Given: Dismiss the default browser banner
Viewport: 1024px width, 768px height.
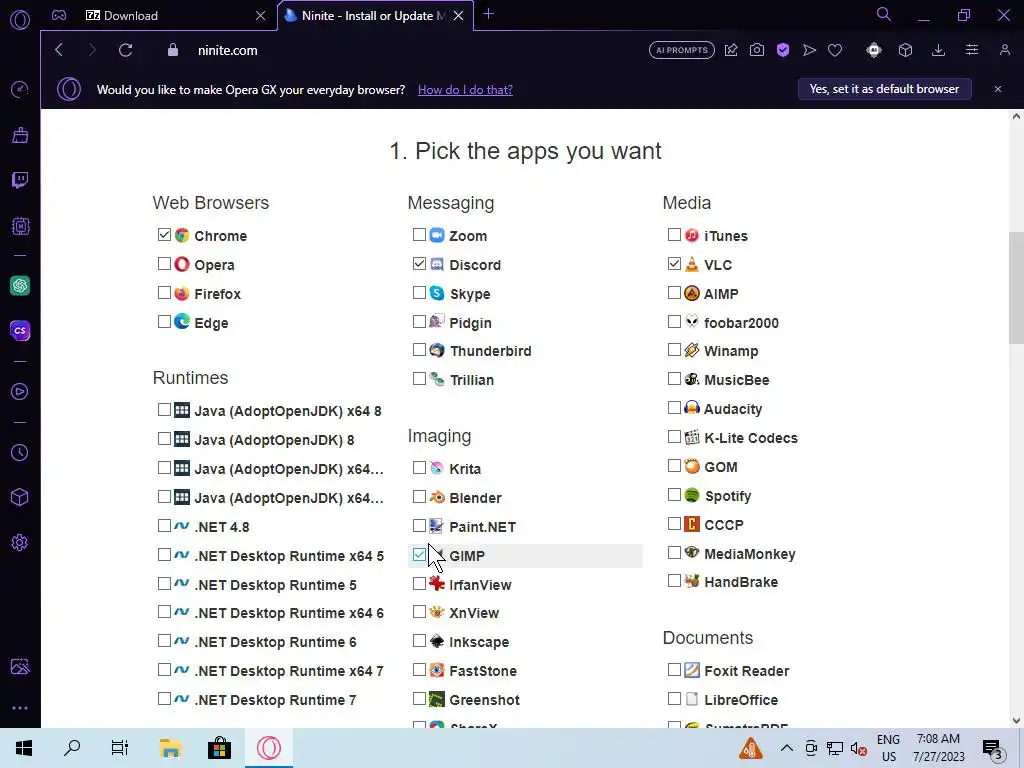Looking at the screenshot, I should (998, 89).
